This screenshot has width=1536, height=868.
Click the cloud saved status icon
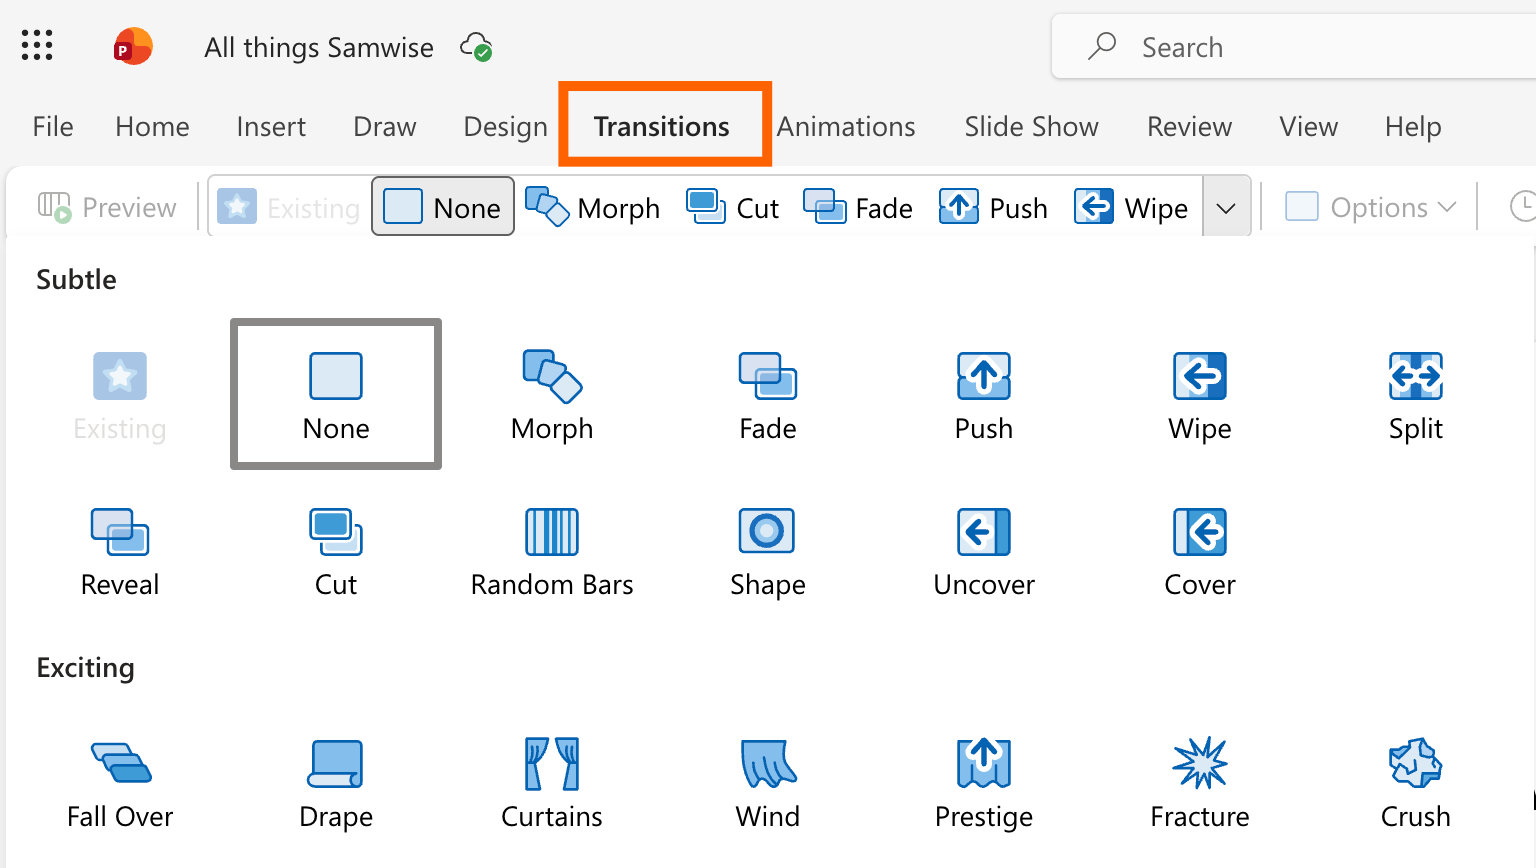[476, 47]
